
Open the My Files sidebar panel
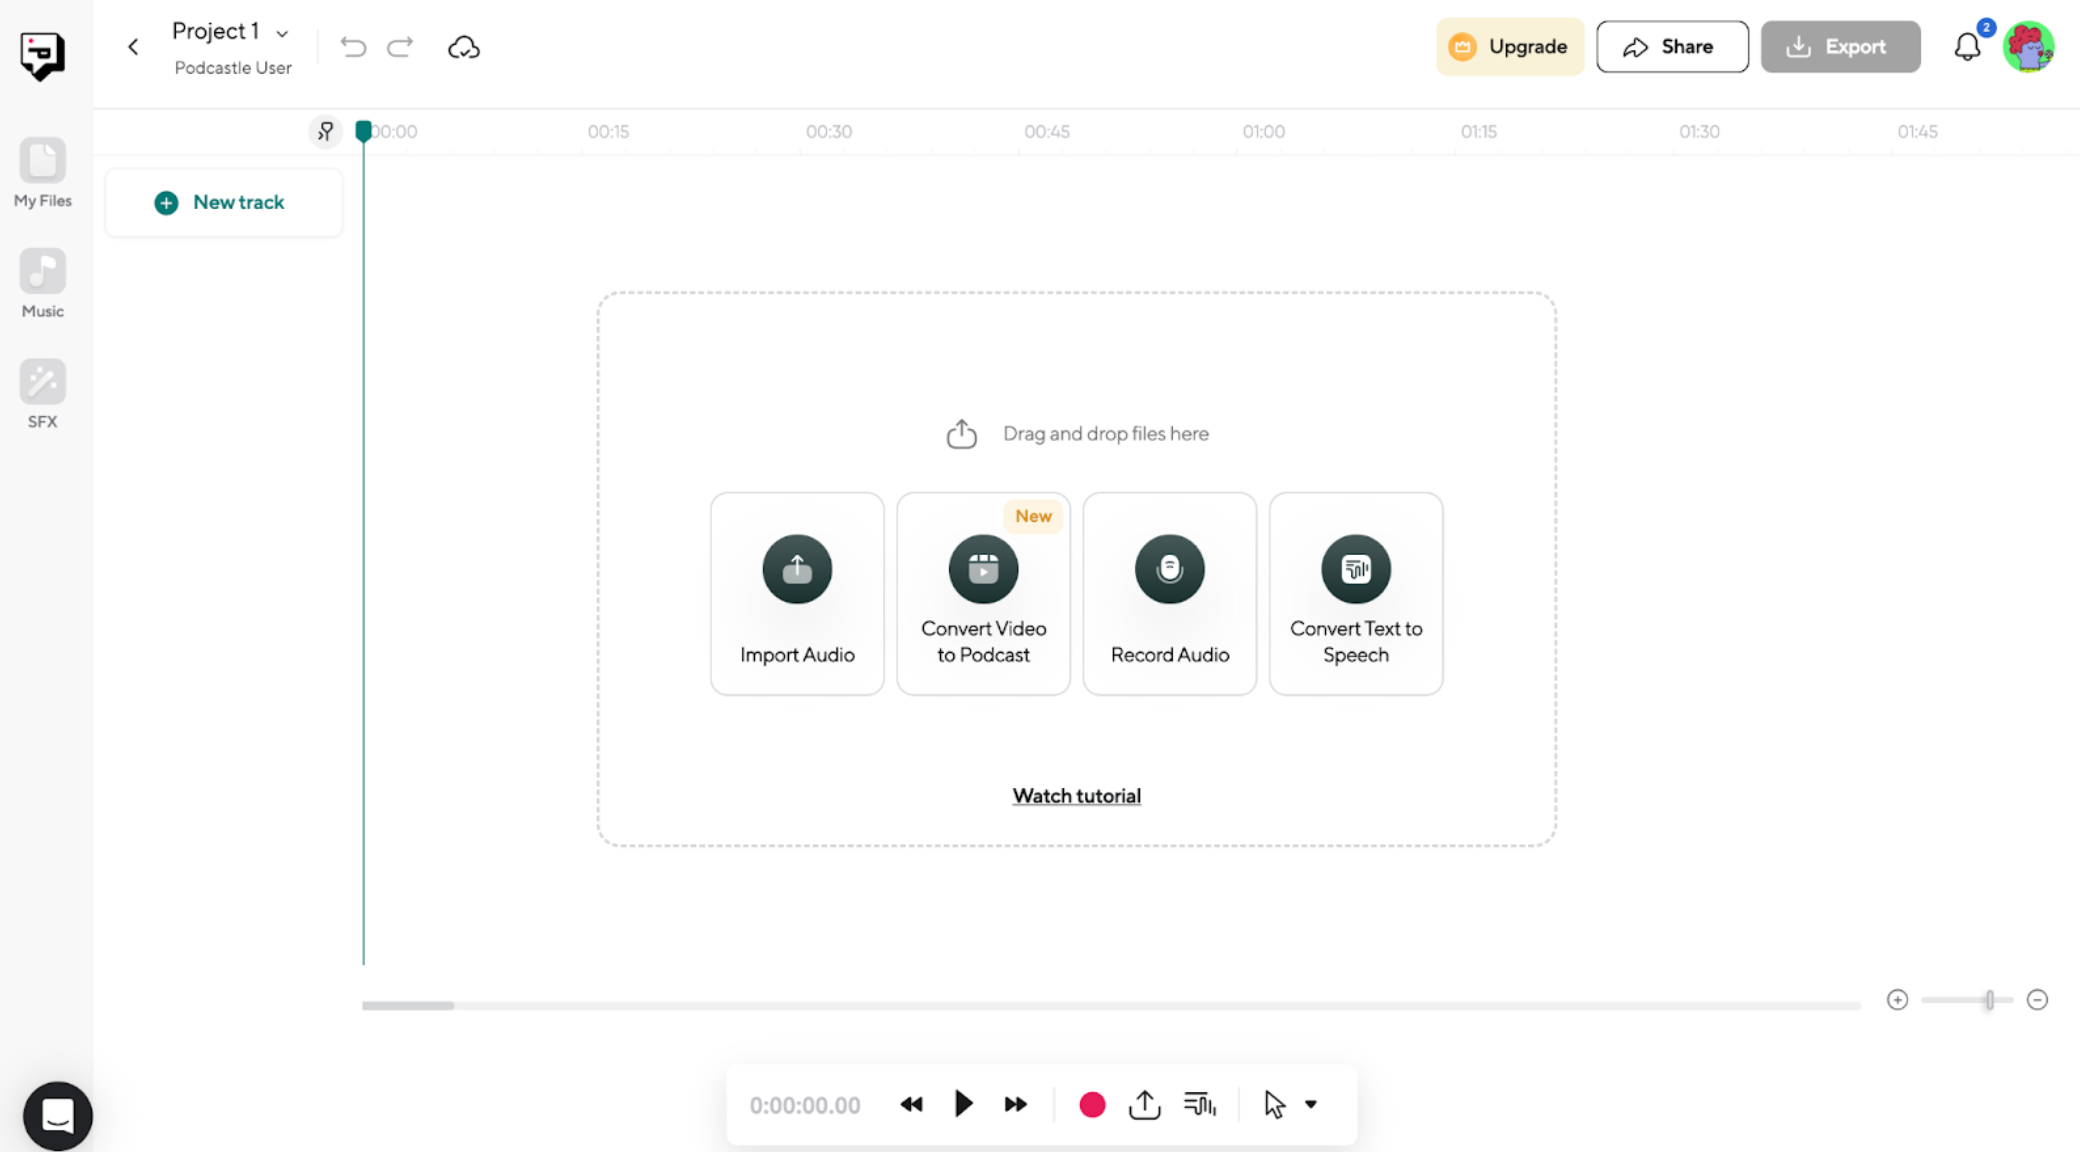click(42, 172)
